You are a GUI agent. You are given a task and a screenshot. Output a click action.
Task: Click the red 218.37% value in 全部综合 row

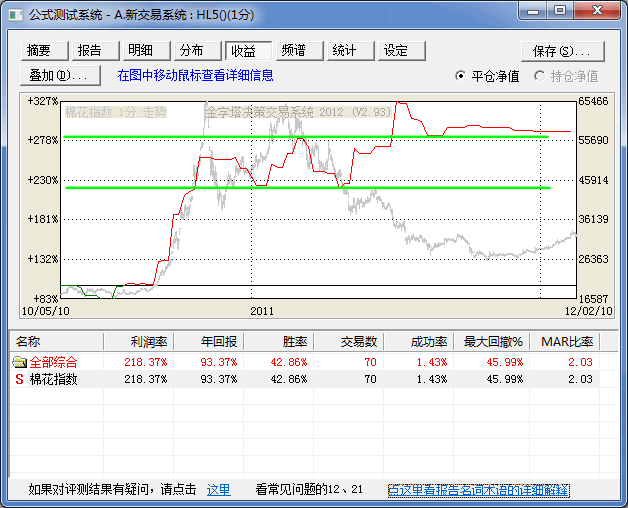tap(145, 362)
